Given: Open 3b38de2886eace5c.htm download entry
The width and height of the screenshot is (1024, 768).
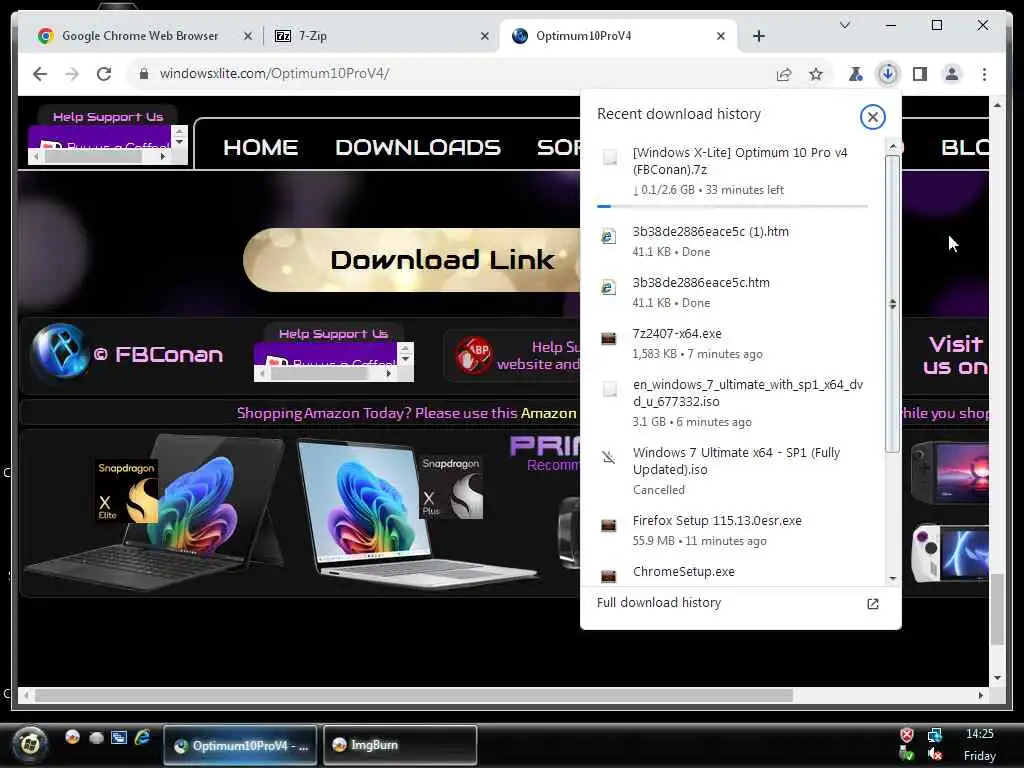Looking at the screenshot, I should pos(732,292).
